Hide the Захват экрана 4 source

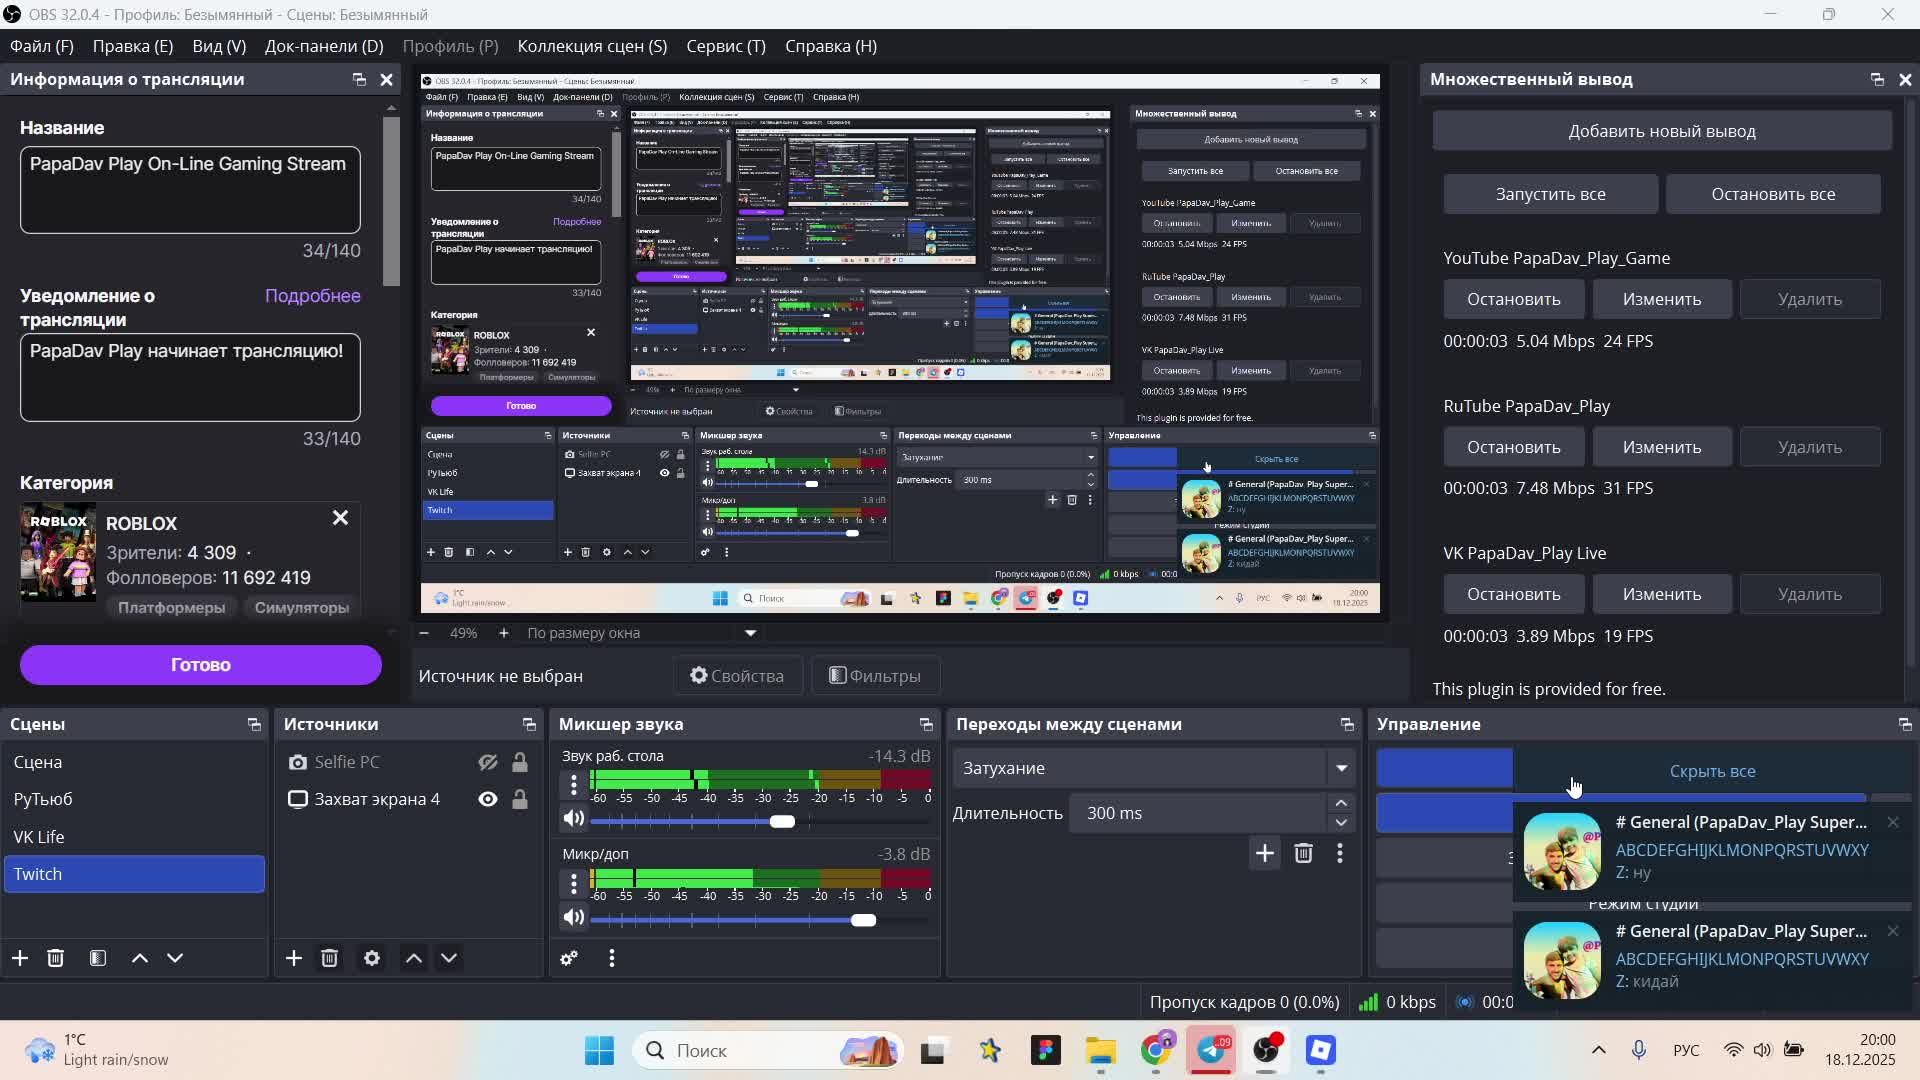[x=488, y=799]
